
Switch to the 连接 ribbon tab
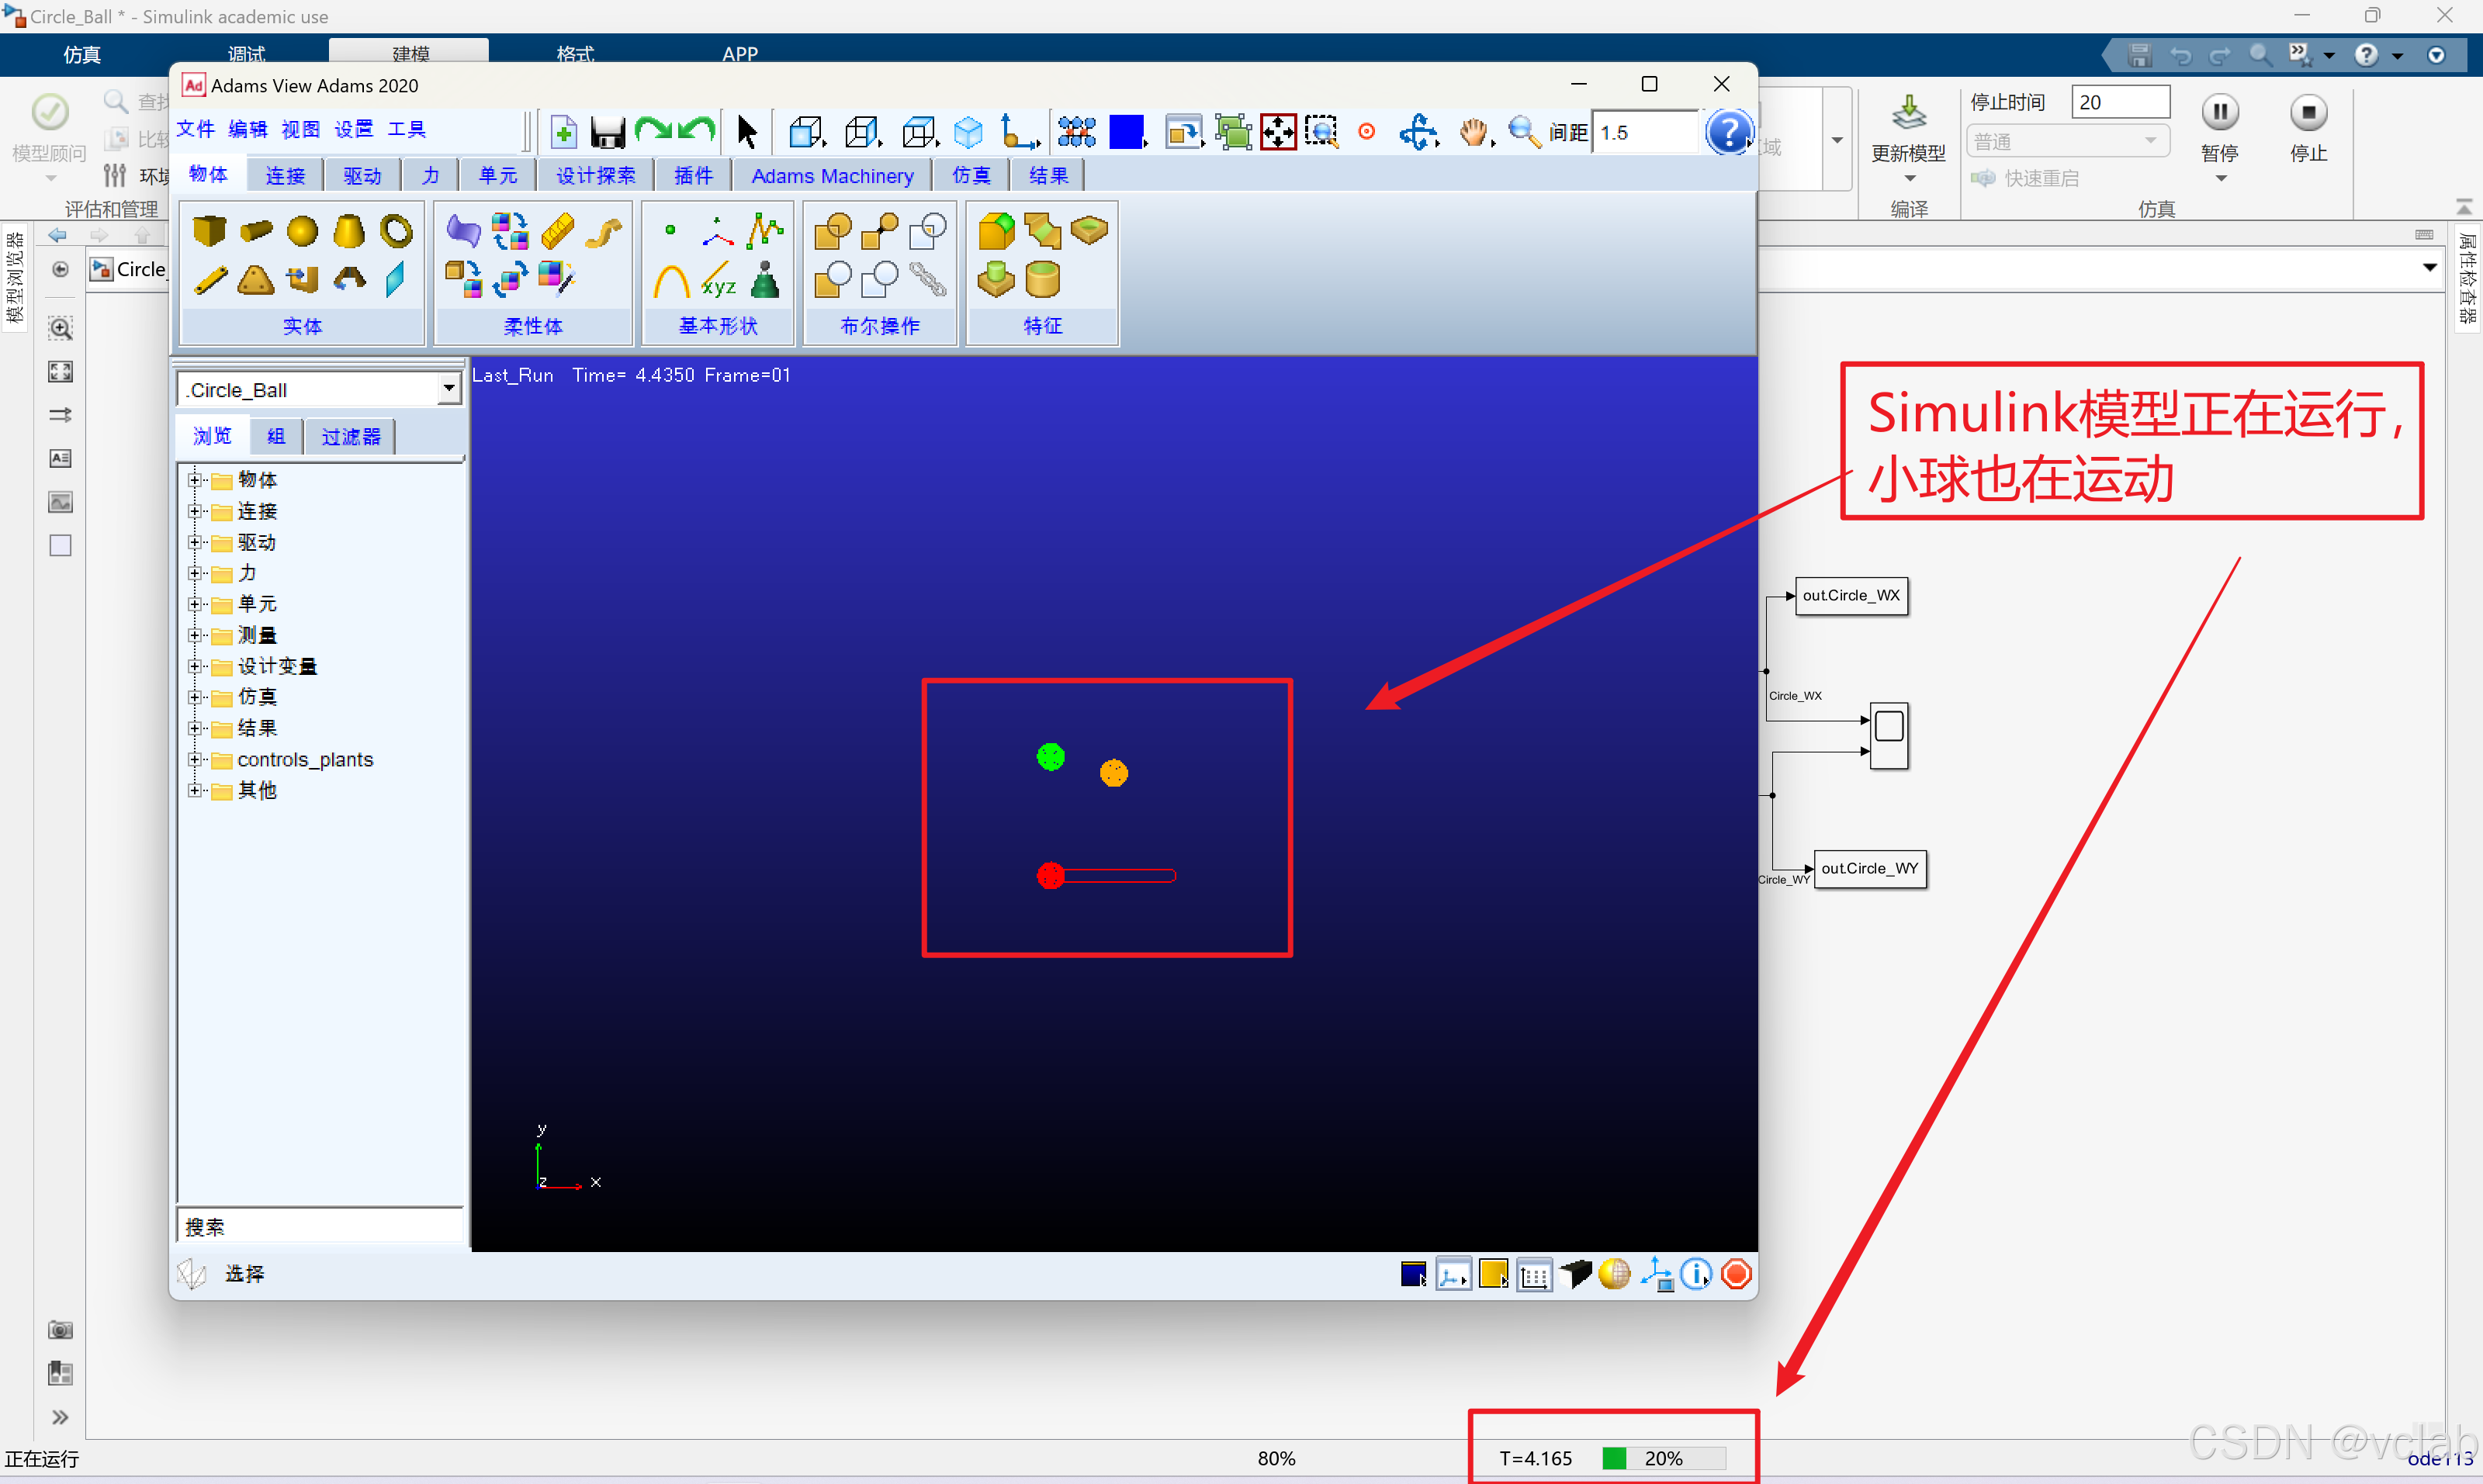(x=285, y=176)
